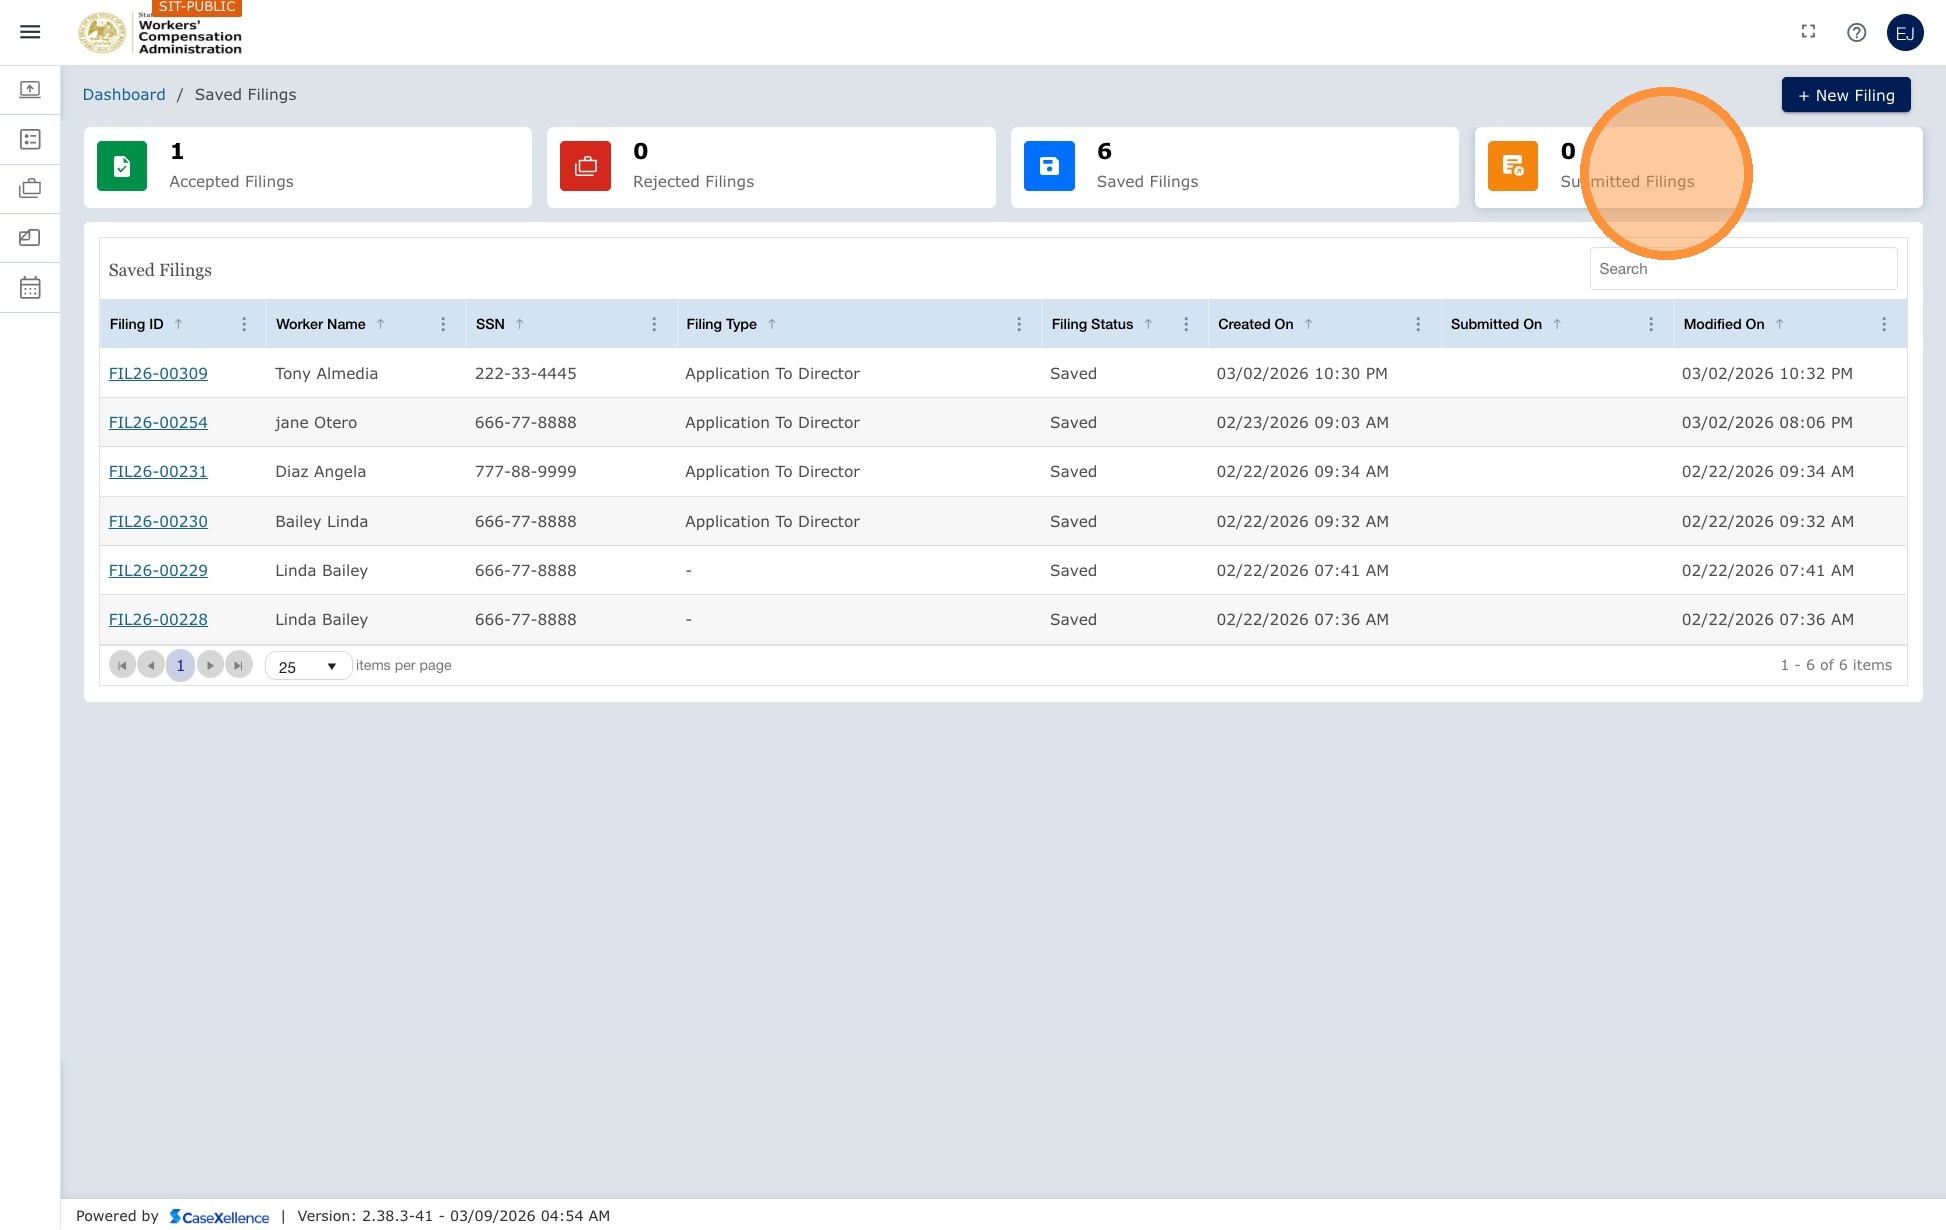The image size is (1946, 1230).
Task: Sort by Filing Type arrow
Action: pos(772,324)
